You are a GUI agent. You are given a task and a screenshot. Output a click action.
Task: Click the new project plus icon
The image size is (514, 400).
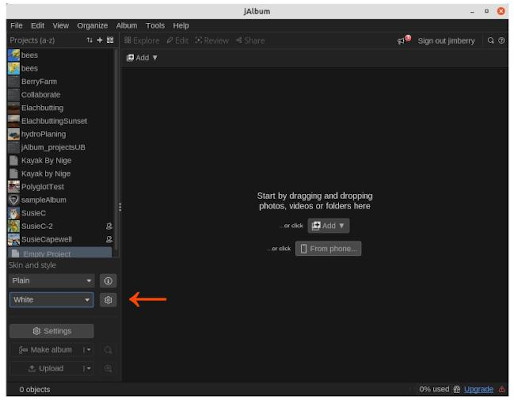click(x=100, y=40)
